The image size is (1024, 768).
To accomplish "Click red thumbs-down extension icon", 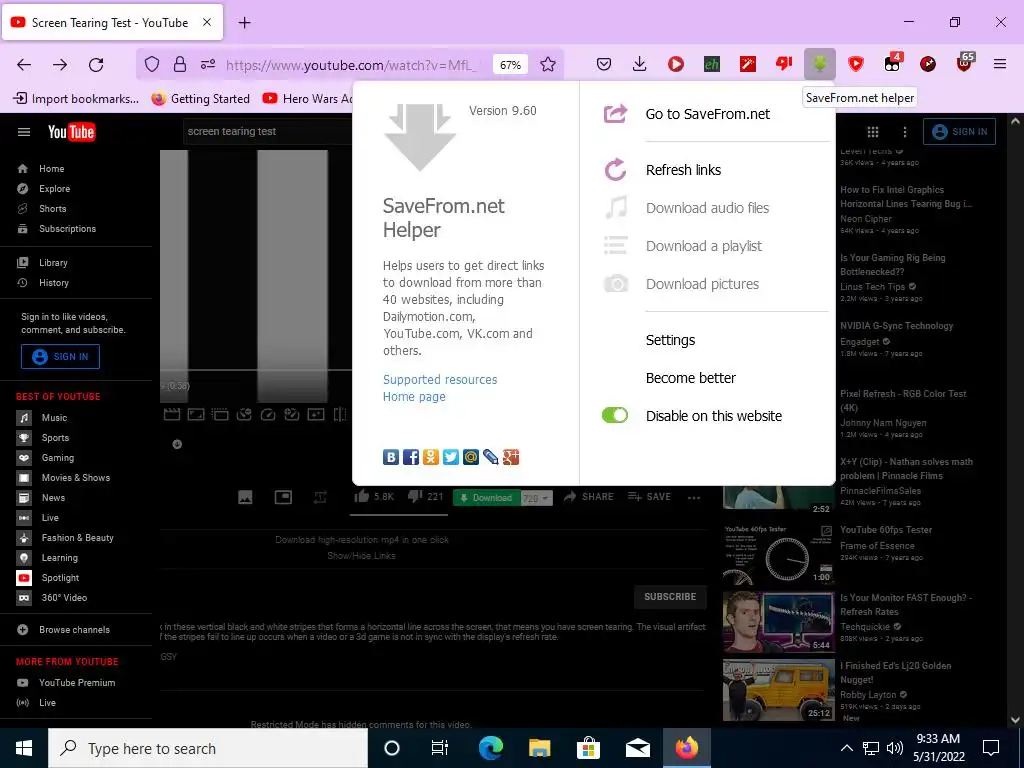I will coord(784,64).
